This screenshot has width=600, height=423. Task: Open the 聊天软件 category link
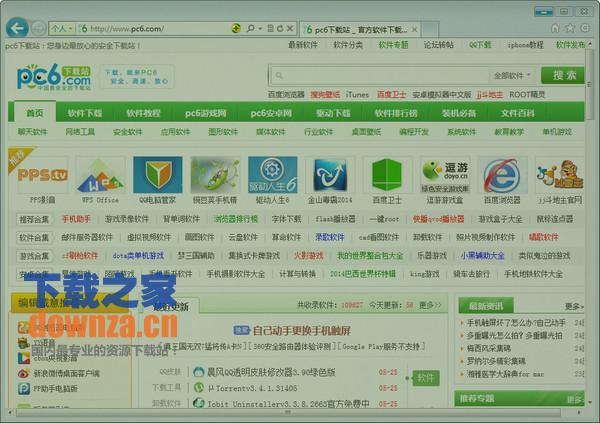[x=33, y=132]
